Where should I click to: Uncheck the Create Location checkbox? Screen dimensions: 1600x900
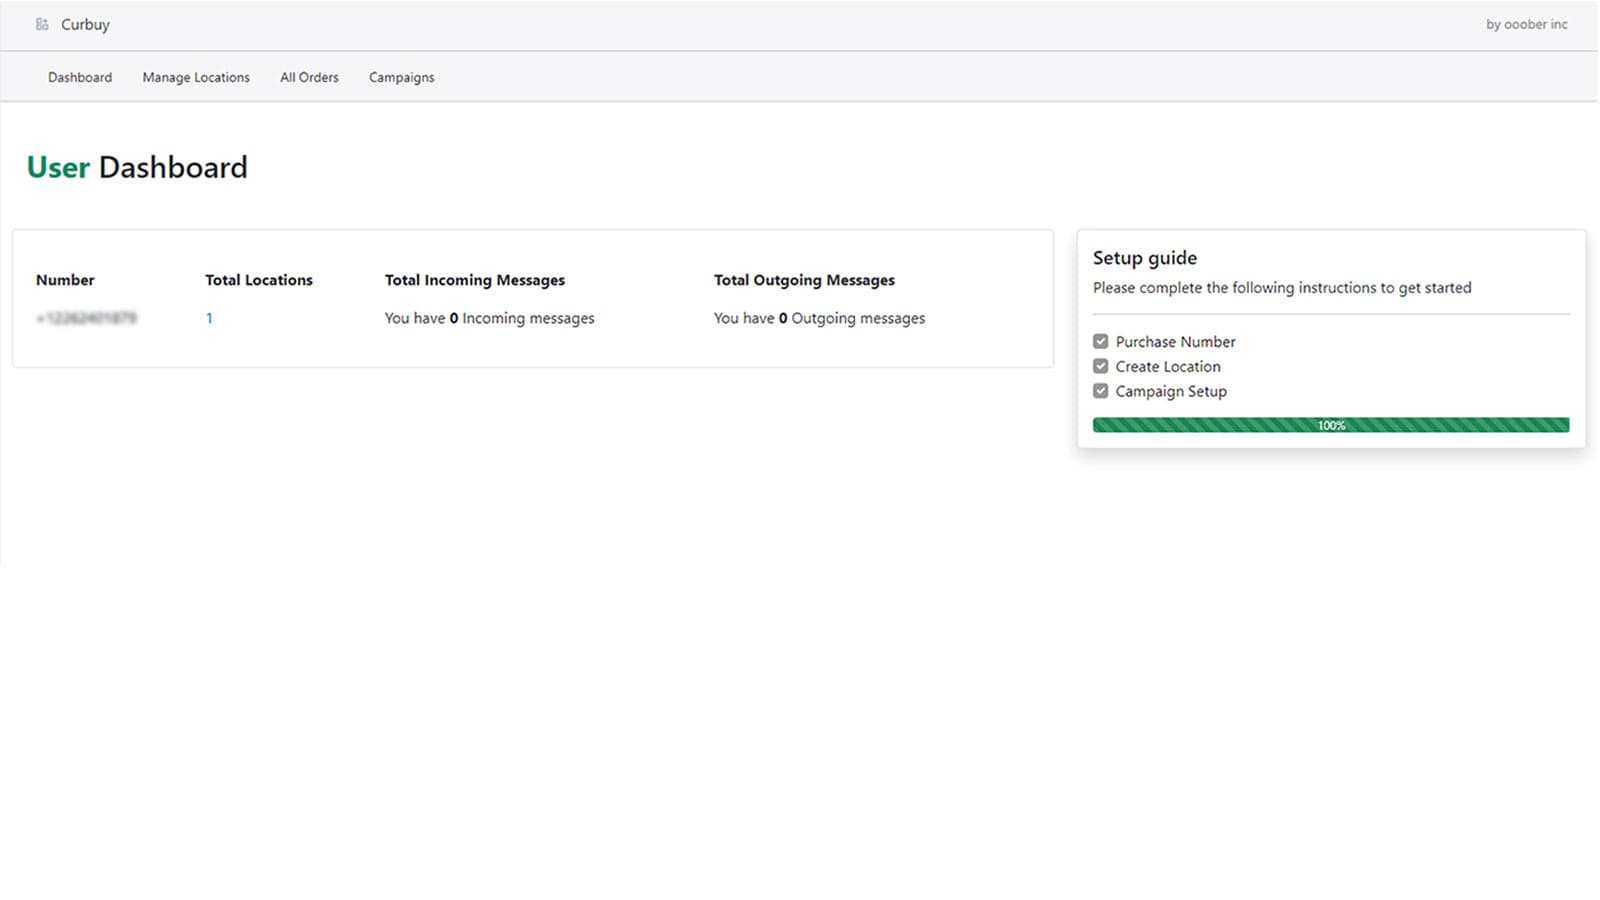pyautogui.click(x=1101, y=366)
